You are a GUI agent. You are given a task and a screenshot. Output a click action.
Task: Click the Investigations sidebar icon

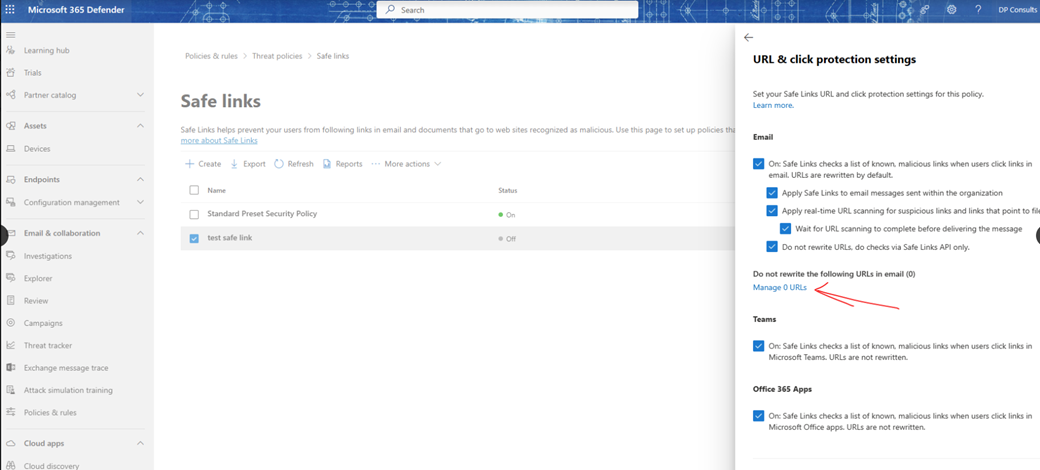tap(11, 256)
